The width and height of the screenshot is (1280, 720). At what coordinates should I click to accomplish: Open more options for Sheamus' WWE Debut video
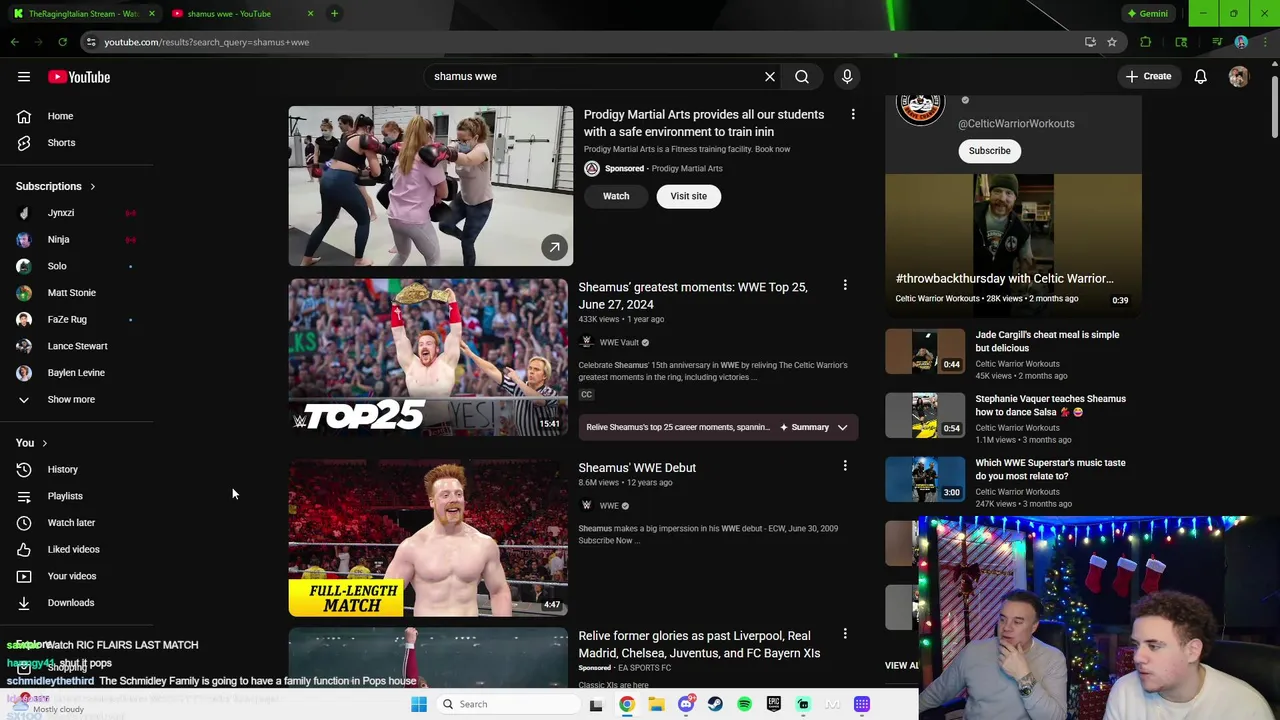click(x=845, y=466)
